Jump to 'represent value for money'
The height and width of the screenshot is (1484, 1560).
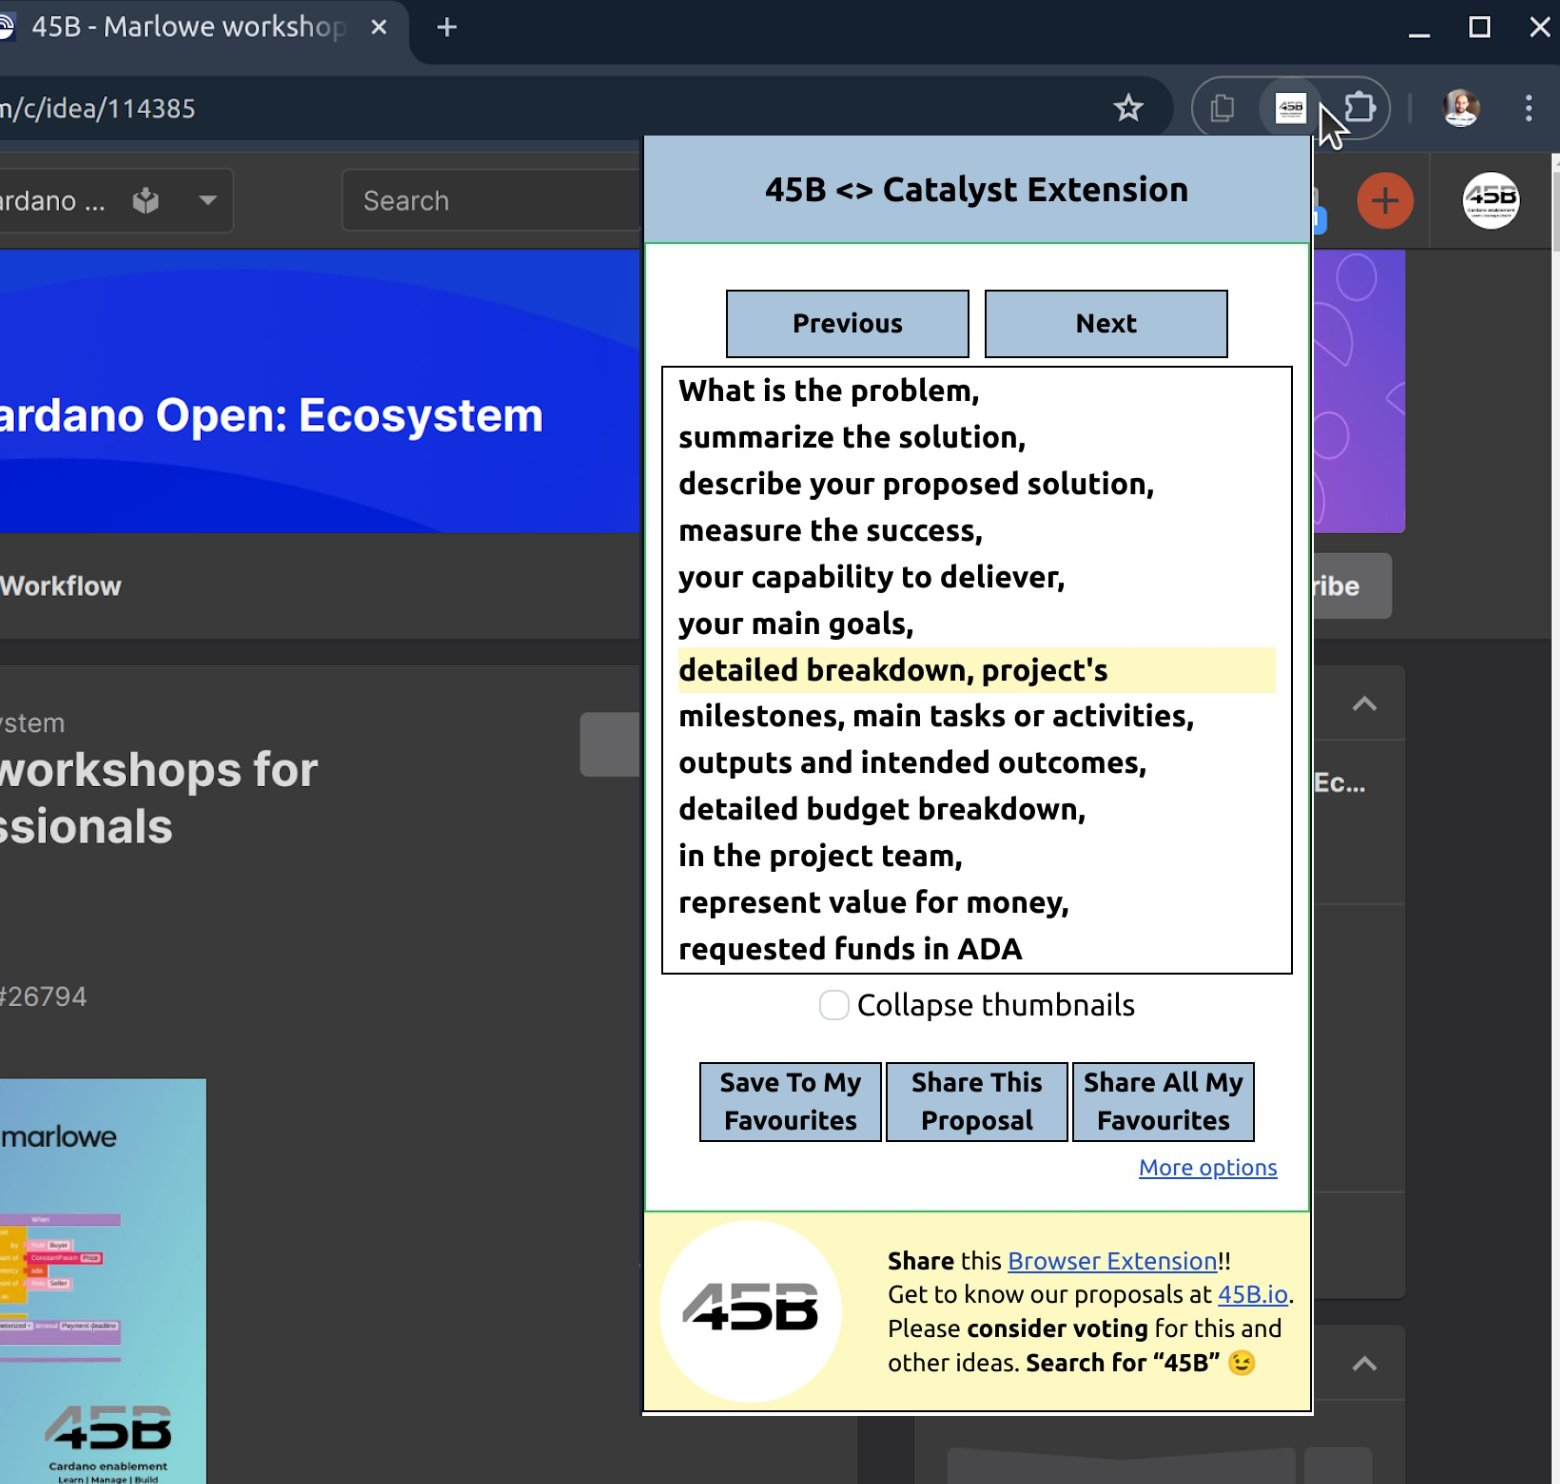(x=874, y=902)
